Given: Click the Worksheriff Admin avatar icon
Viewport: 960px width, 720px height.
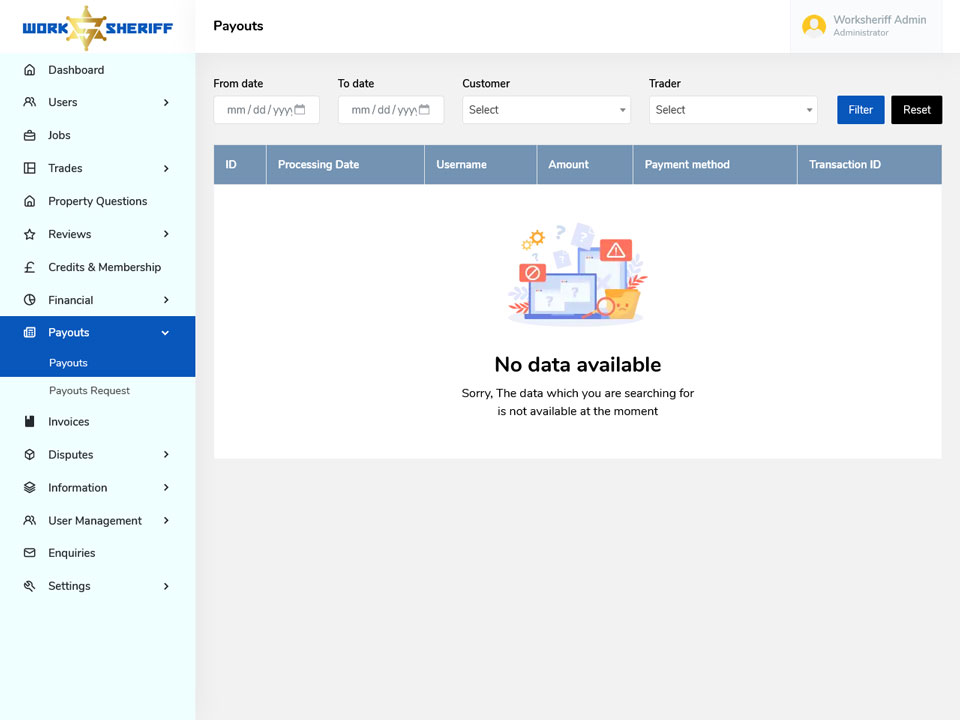Looking at the screenshot, I should pyautogui.click(x=814, y=26).
